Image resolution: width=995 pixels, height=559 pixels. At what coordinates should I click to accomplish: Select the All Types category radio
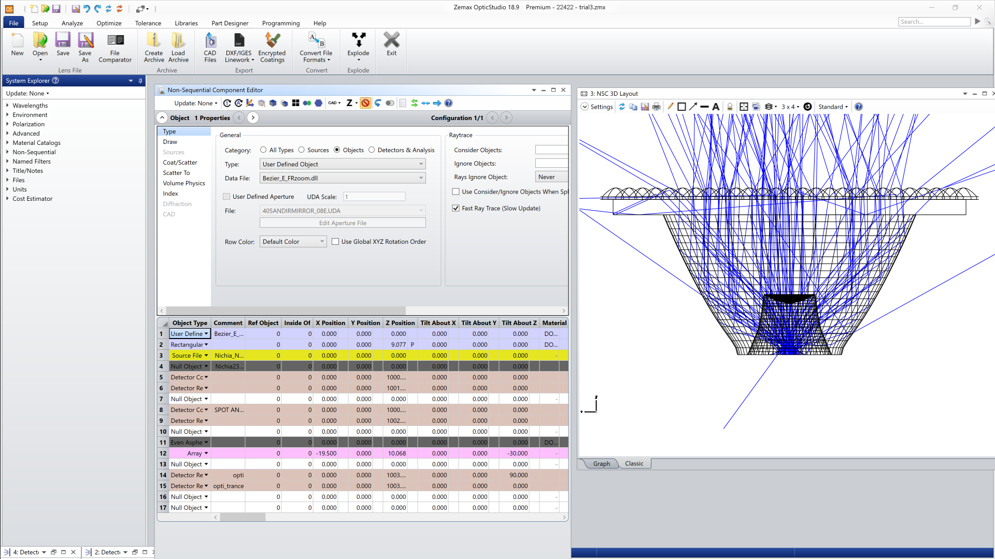tap(263, 150)
